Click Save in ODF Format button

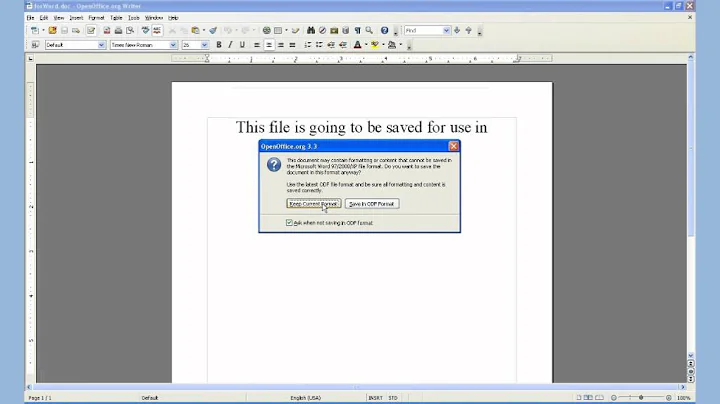click(x=372, y=203)
